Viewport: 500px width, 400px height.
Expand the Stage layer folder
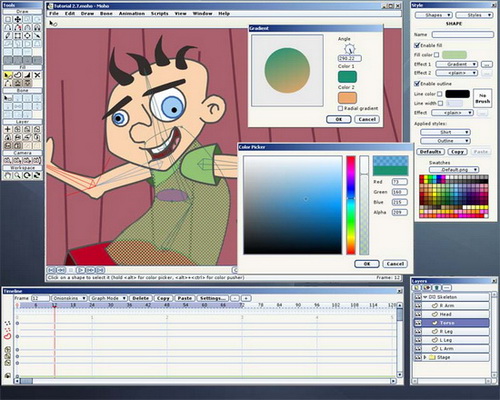click(x=425, y=357)
